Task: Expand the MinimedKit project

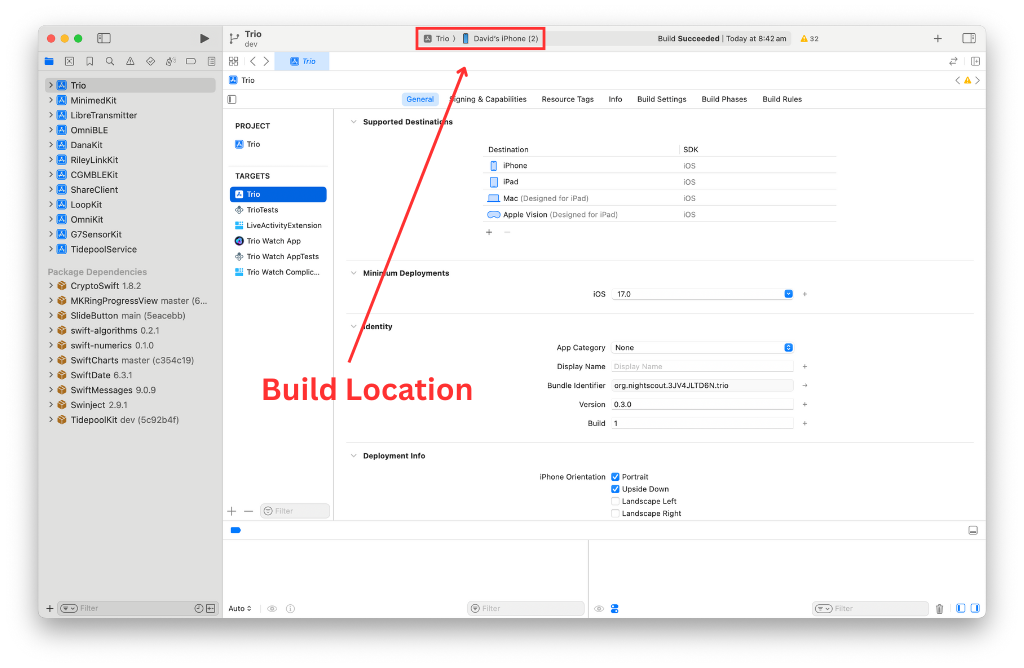Action: pos(51,101)
